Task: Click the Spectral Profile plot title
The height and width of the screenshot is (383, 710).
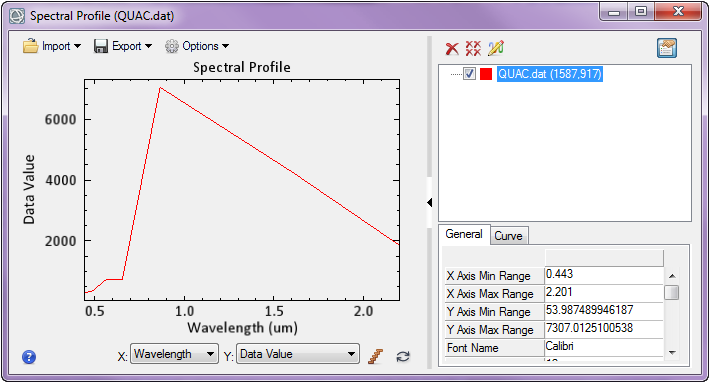Action: [x=242, y=67]
